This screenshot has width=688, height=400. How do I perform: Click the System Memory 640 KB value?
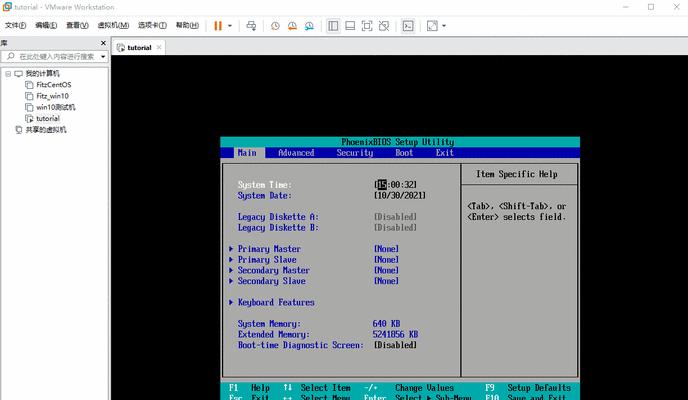[387, 324]
